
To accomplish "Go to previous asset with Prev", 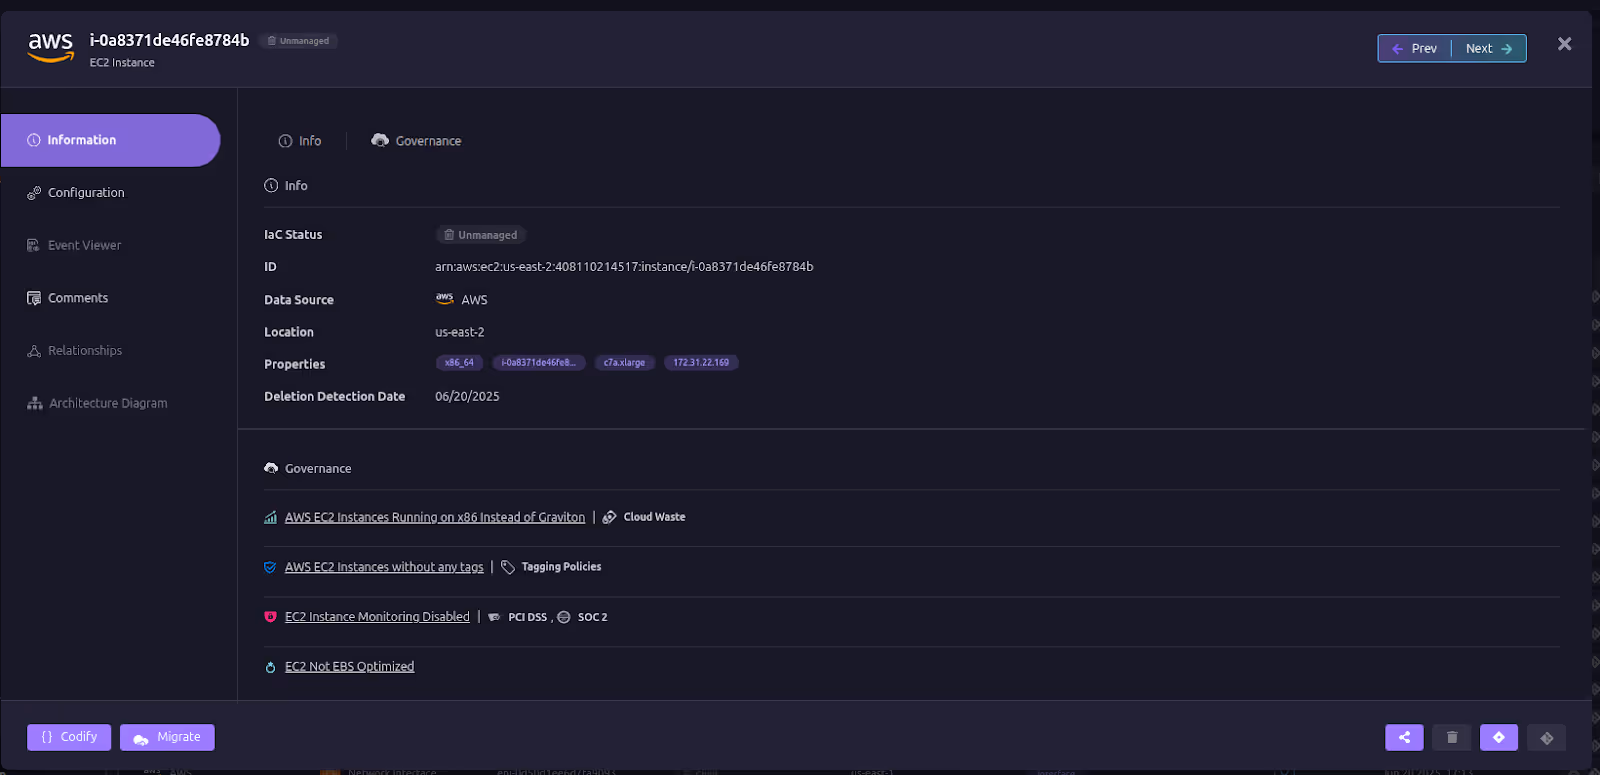I will (1414, 48).
